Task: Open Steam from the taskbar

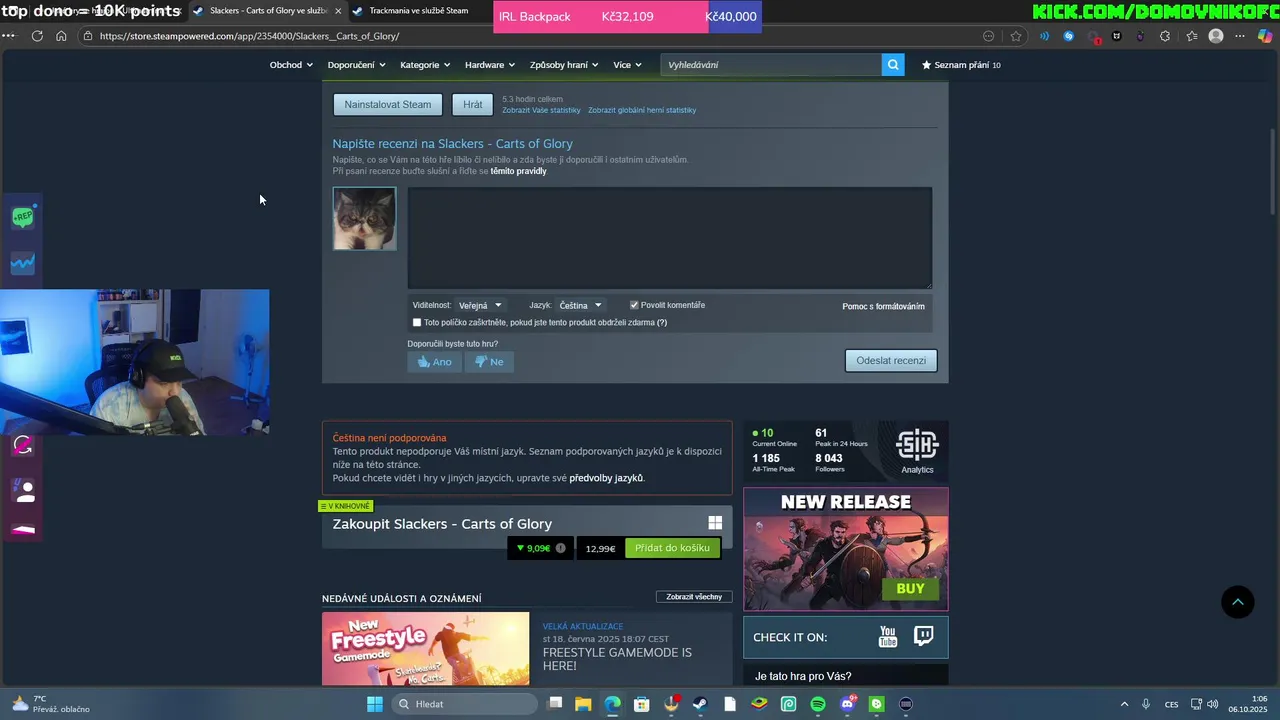Action: coord(700,704)
